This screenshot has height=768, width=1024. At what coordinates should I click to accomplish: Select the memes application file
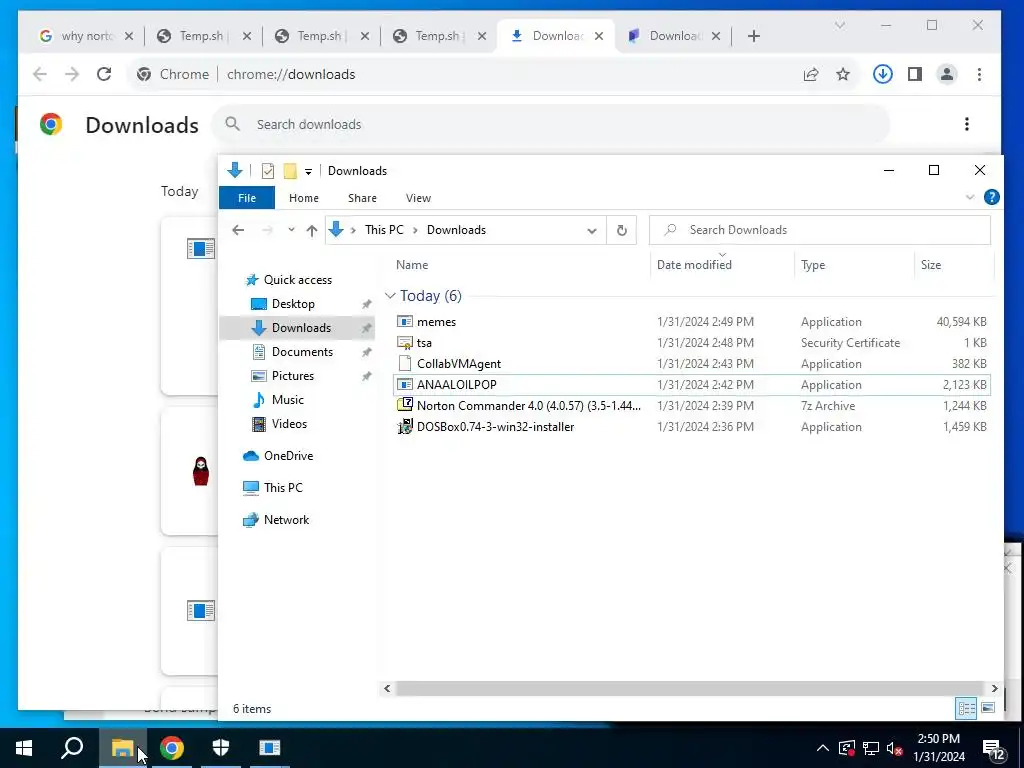[692, 322]
